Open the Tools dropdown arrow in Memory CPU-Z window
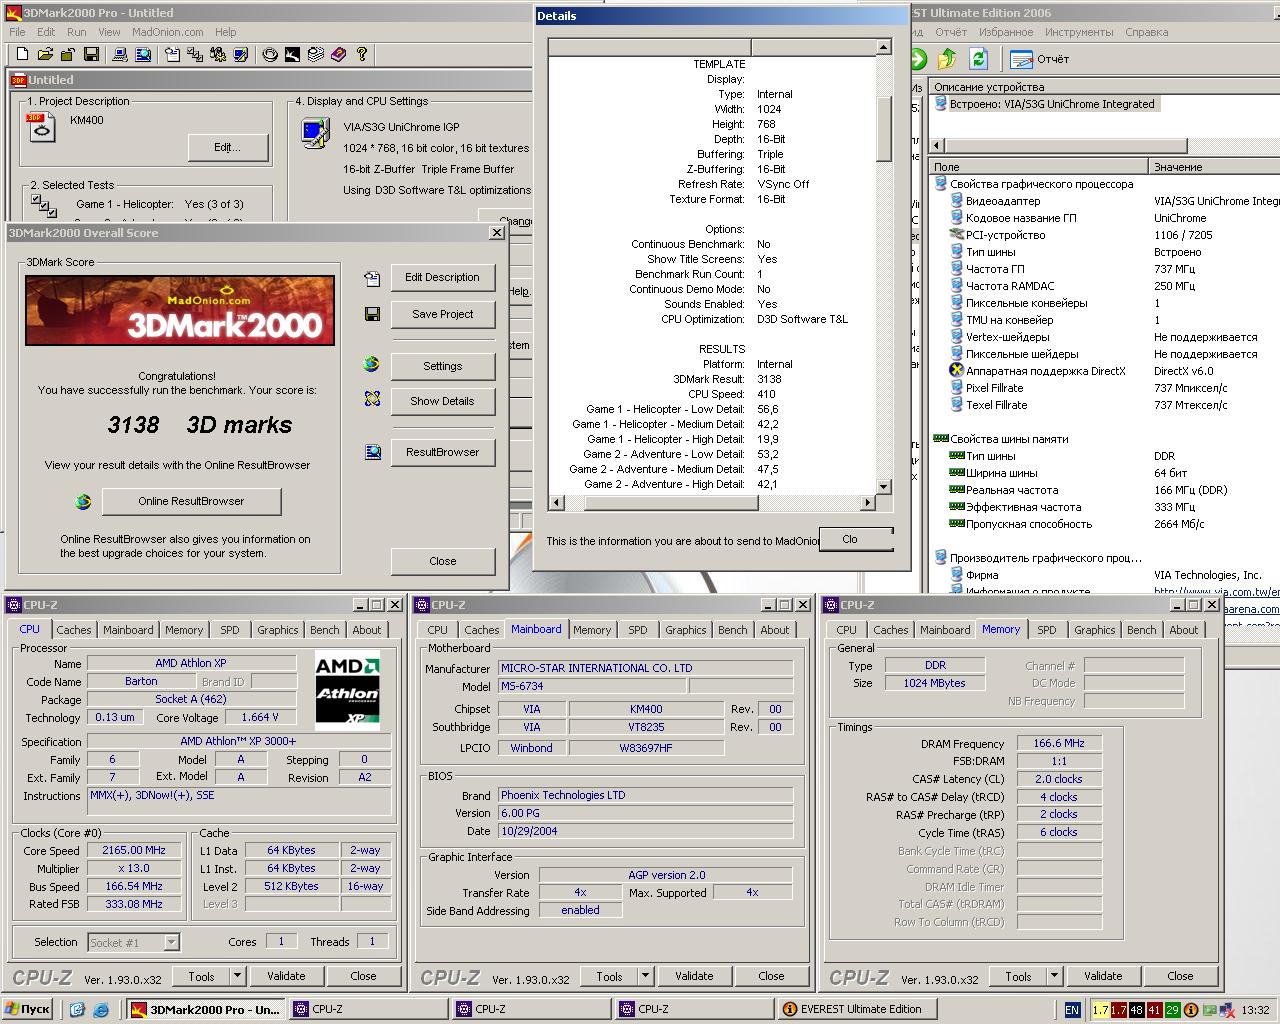1280x1024 pixels. click(1054, 976)
